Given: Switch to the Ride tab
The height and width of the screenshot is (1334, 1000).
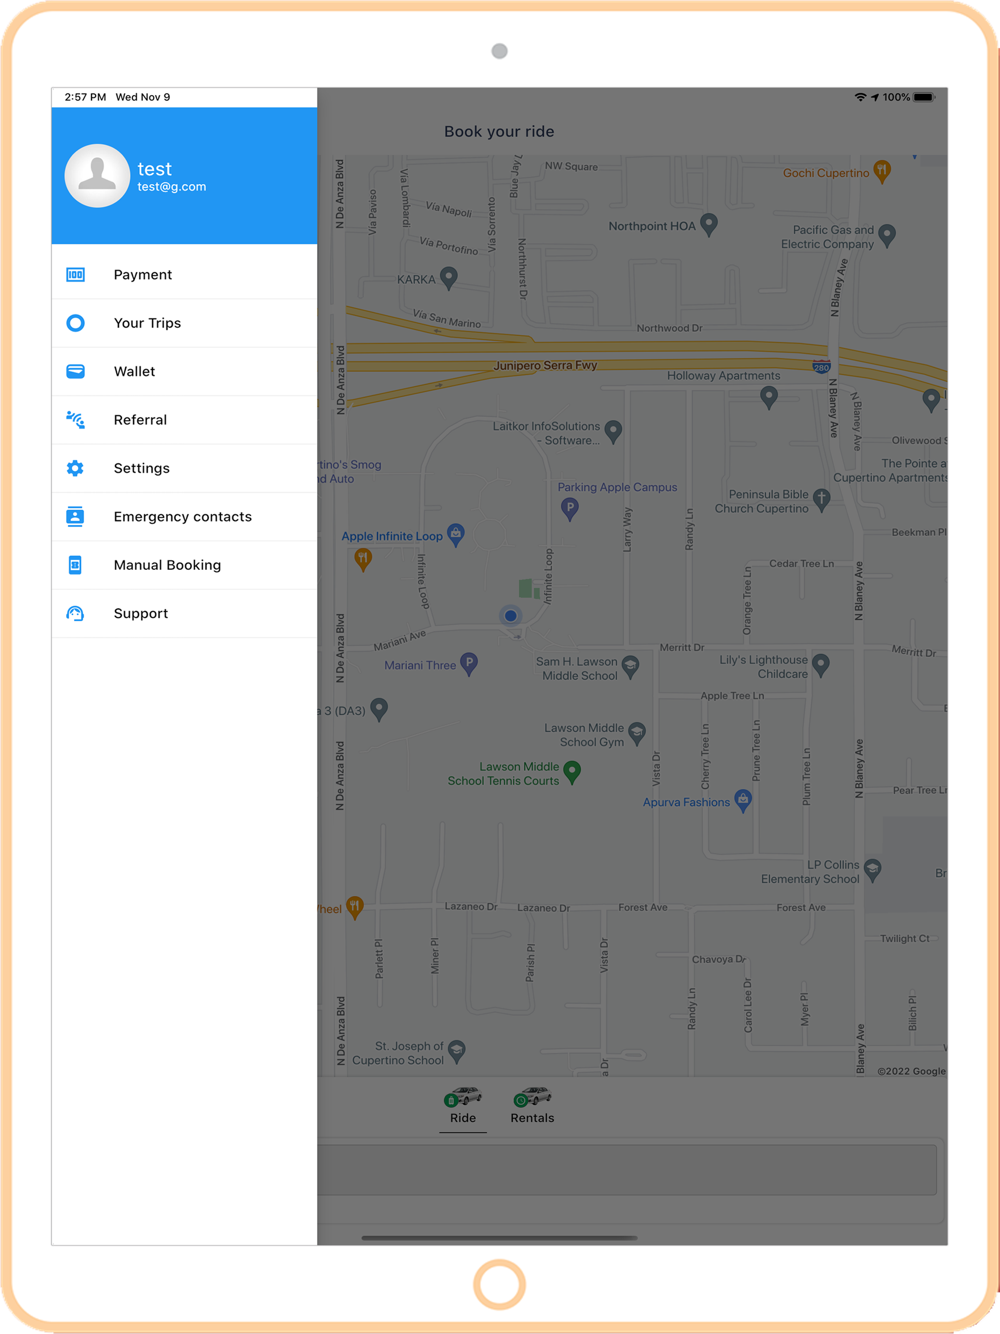Looking at the screenshot, I should click(463, 1107).
